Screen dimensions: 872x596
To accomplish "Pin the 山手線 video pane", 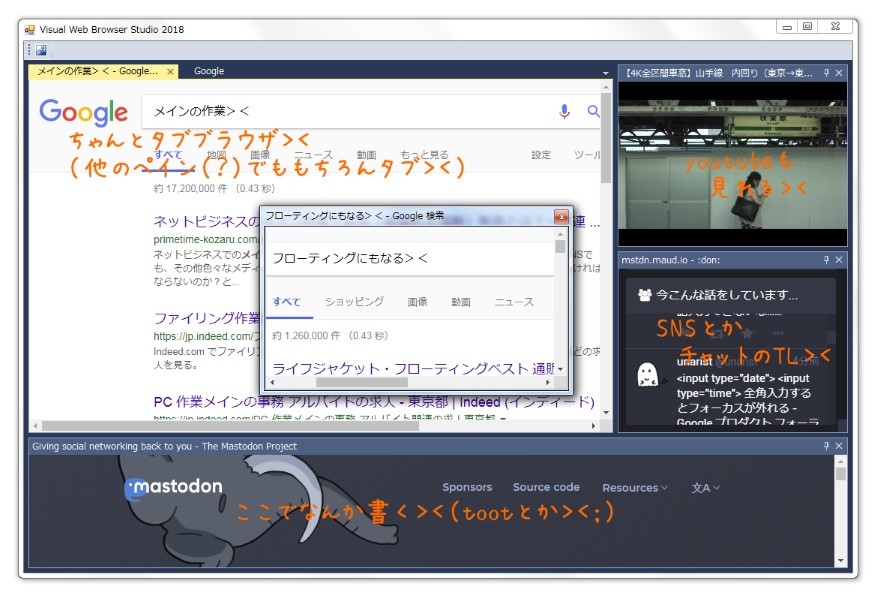I will 826,73.
